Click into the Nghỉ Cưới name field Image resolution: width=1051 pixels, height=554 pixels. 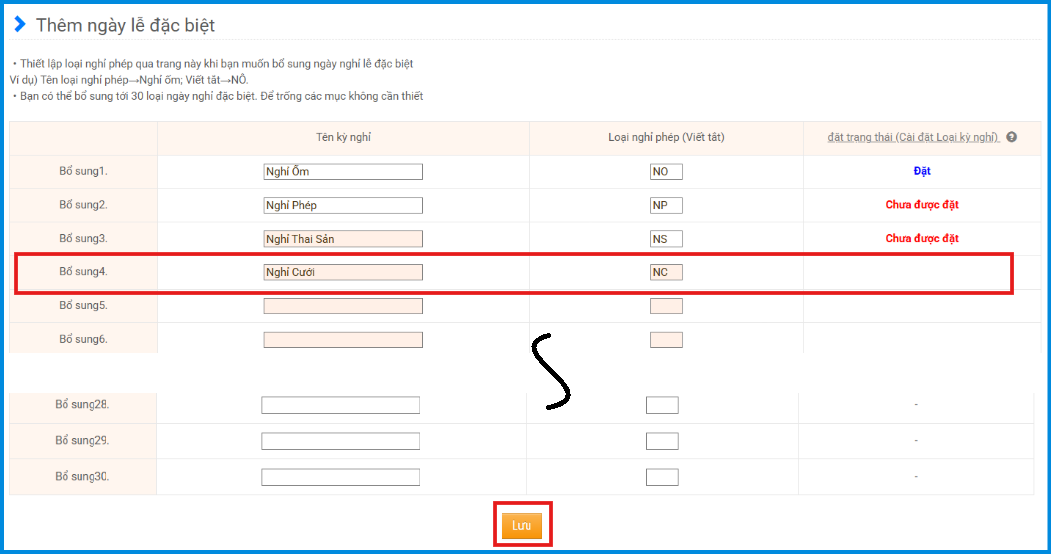[343, 272]
